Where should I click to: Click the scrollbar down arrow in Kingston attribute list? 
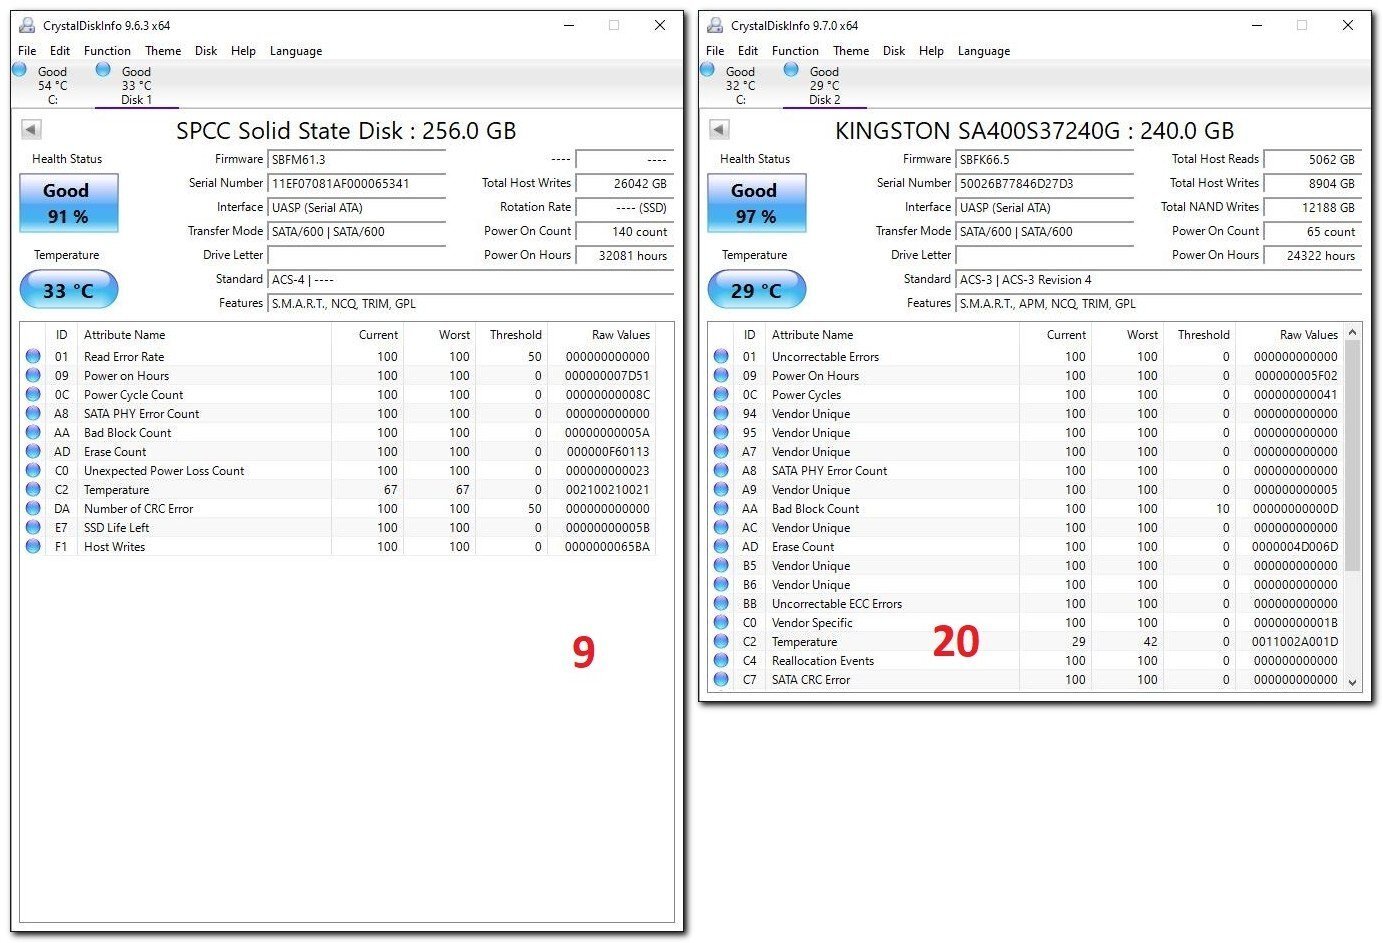coord(1353,682)
